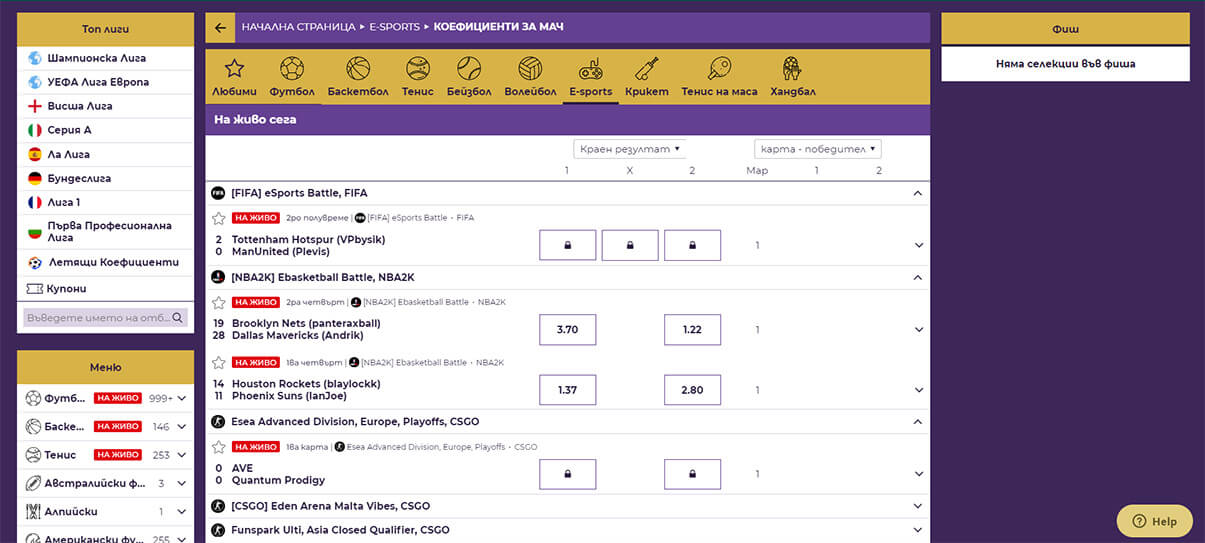Bet on Brooklyn Nets at 3.70

(x=568, y=330)
